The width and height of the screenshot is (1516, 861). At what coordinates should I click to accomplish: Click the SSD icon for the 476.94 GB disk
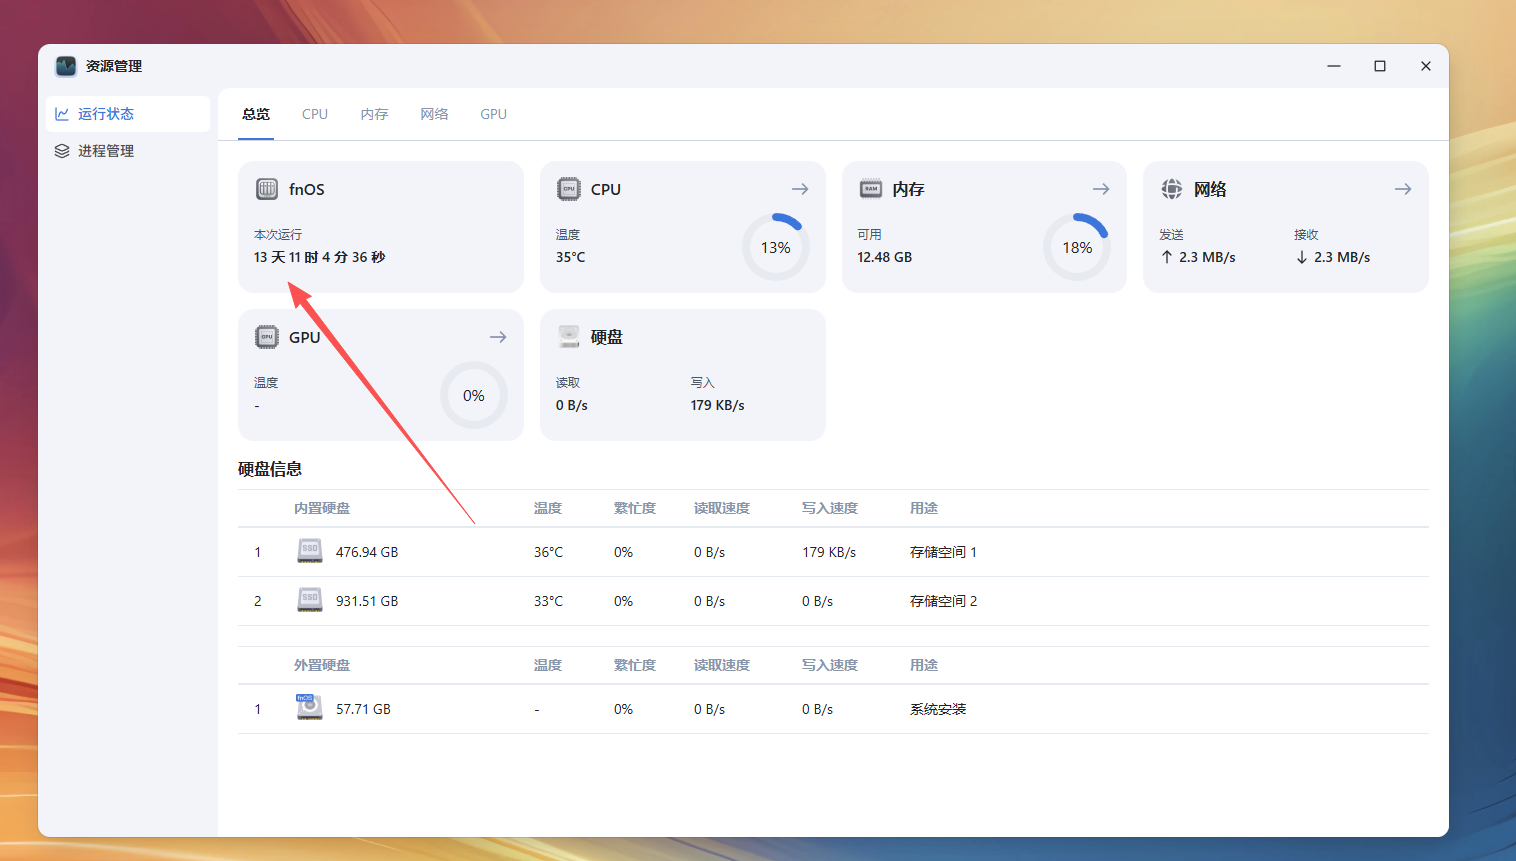click(309, 551)
